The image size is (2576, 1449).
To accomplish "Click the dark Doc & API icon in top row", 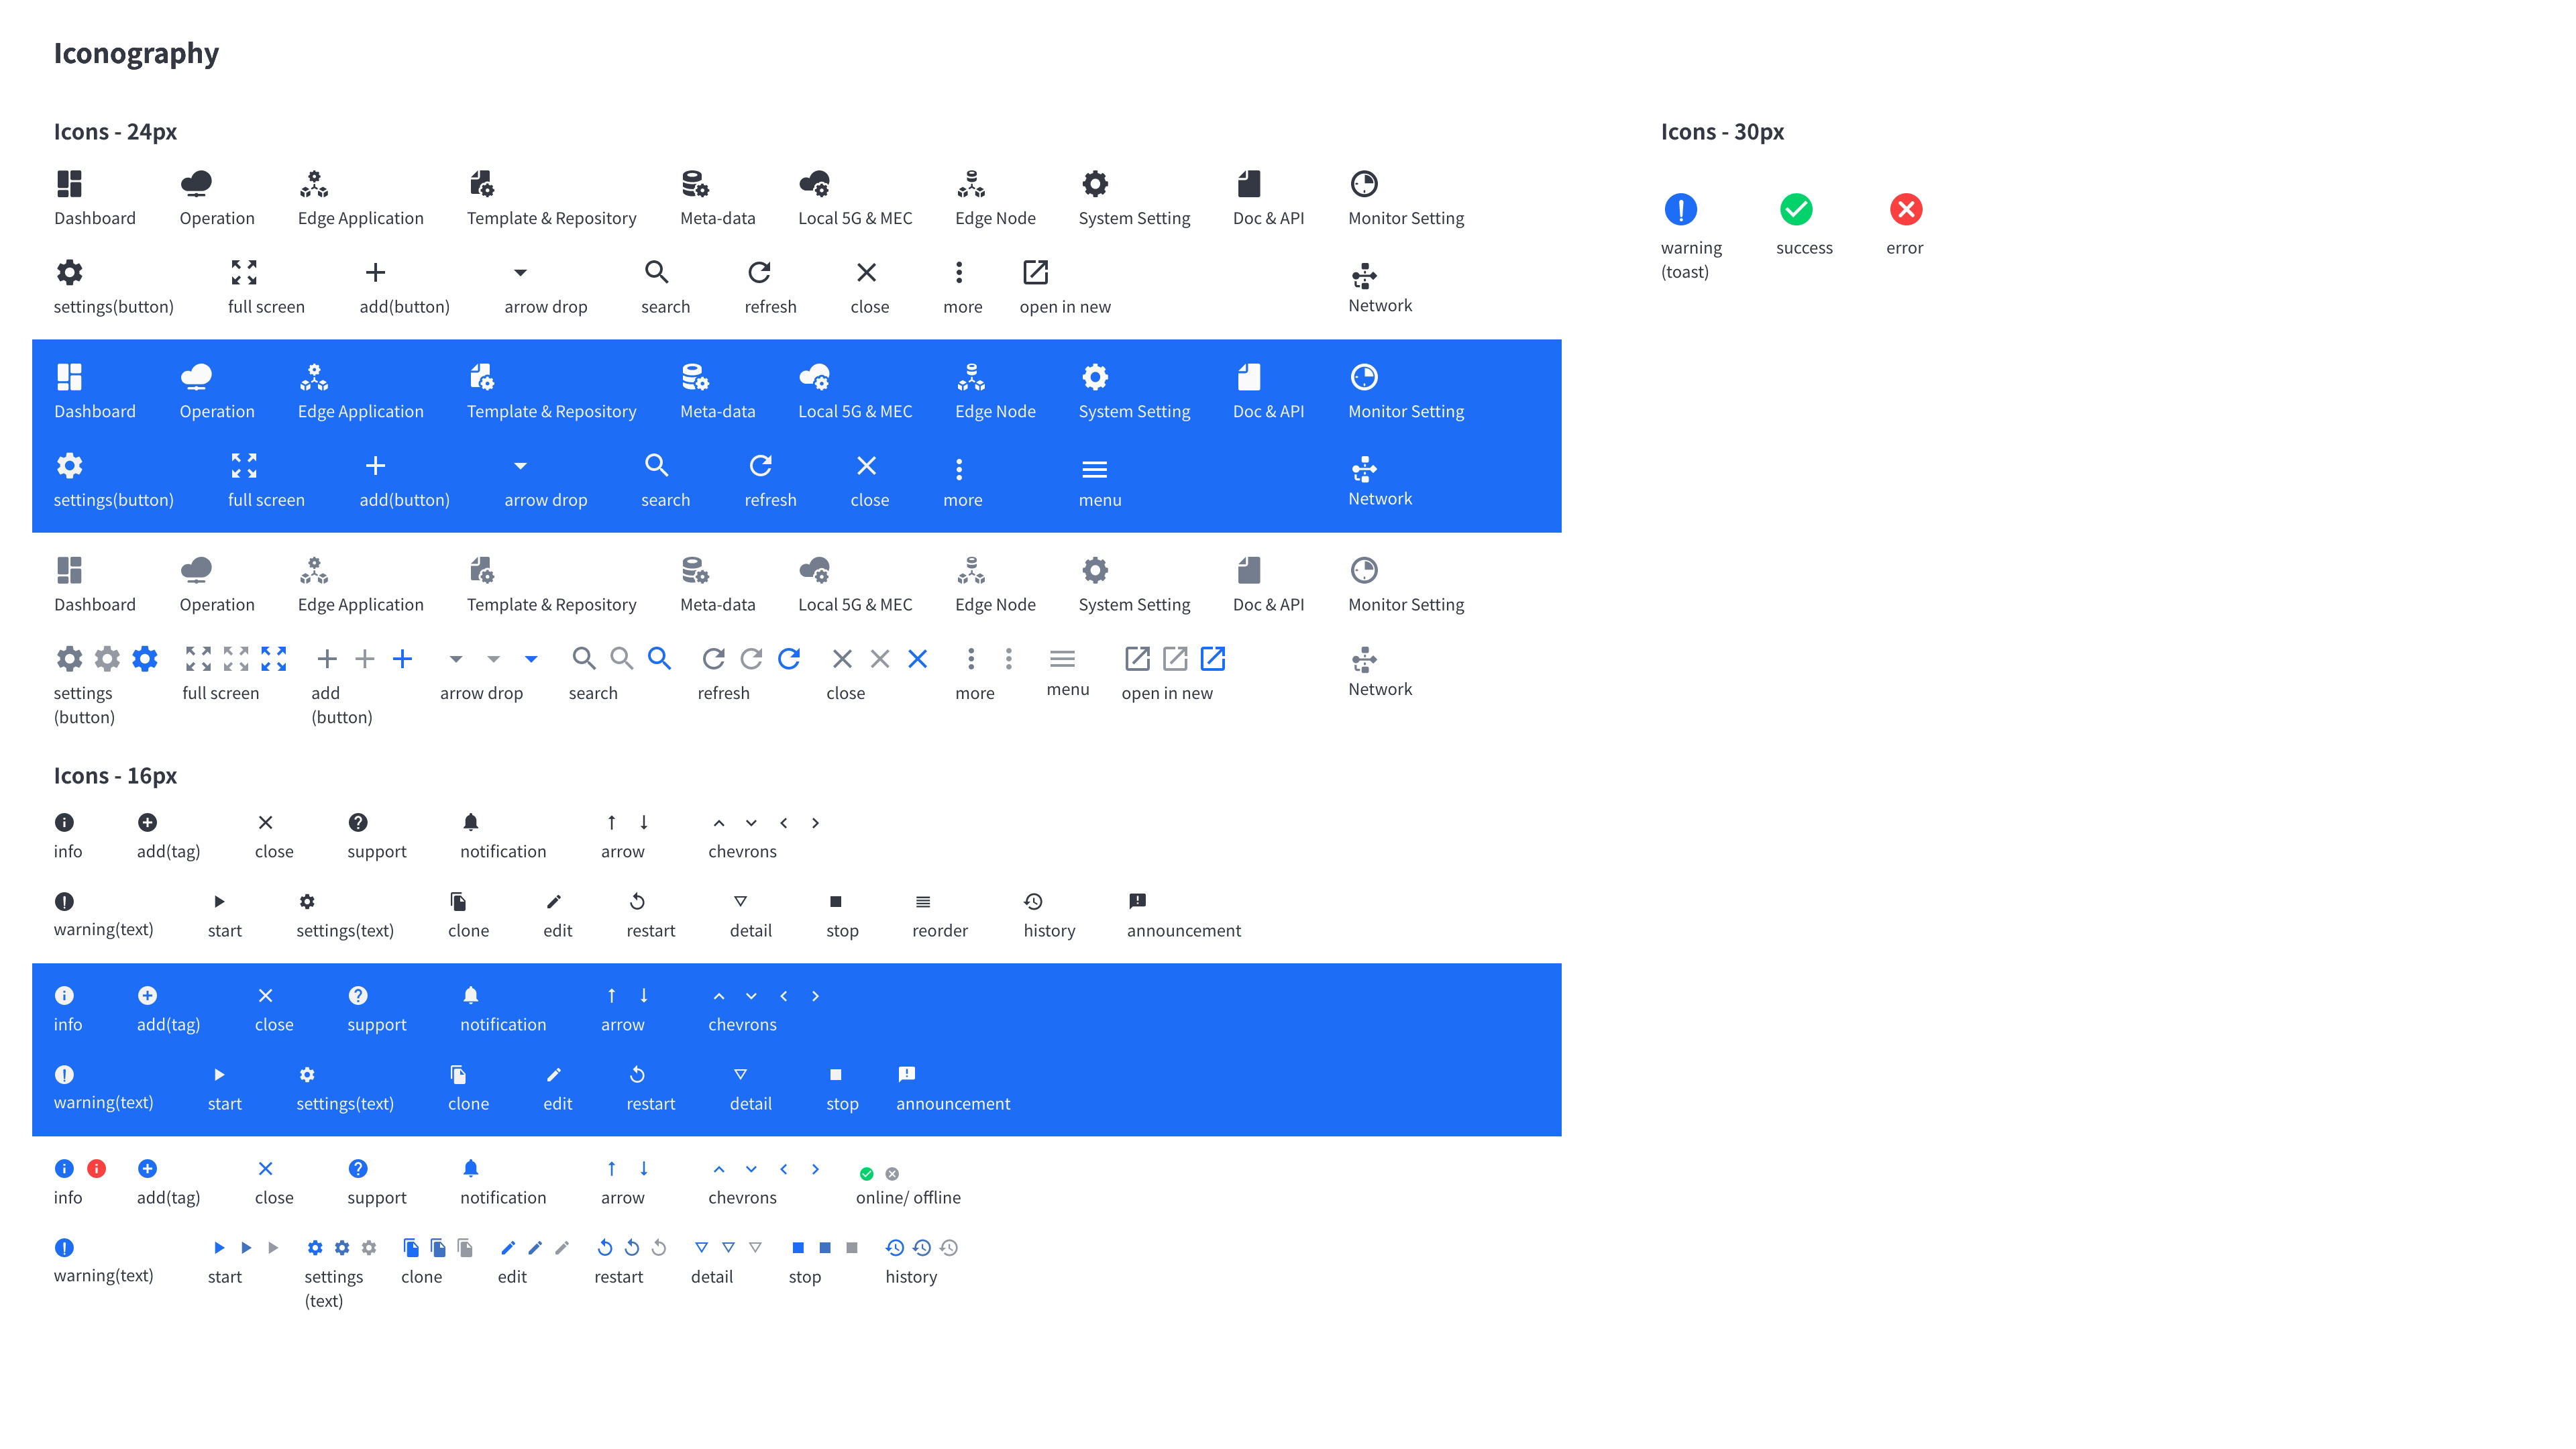I will (1249, 184).
